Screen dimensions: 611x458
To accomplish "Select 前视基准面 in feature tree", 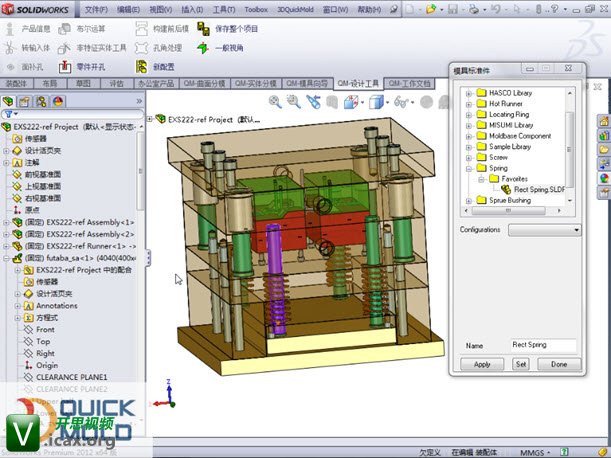I will [43, 174].
